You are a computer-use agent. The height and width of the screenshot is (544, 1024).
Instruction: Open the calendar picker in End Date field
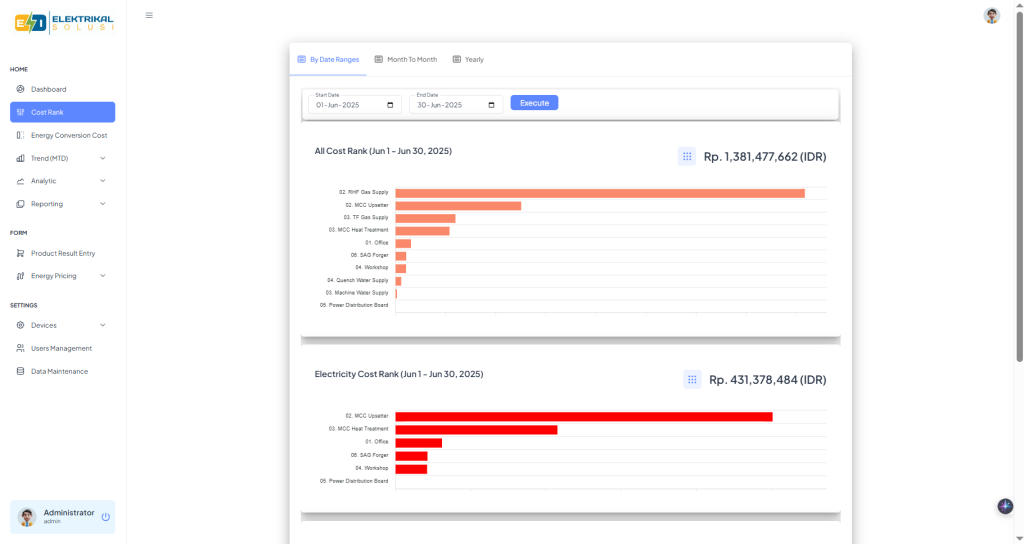492,104
